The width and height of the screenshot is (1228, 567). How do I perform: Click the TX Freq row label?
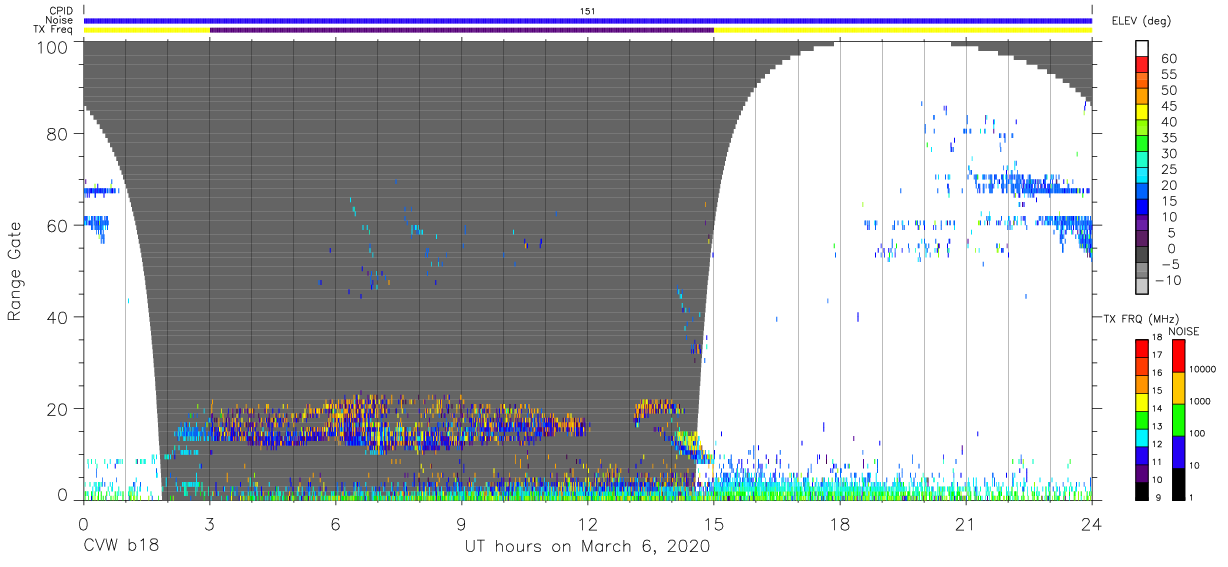coord(53,30)
